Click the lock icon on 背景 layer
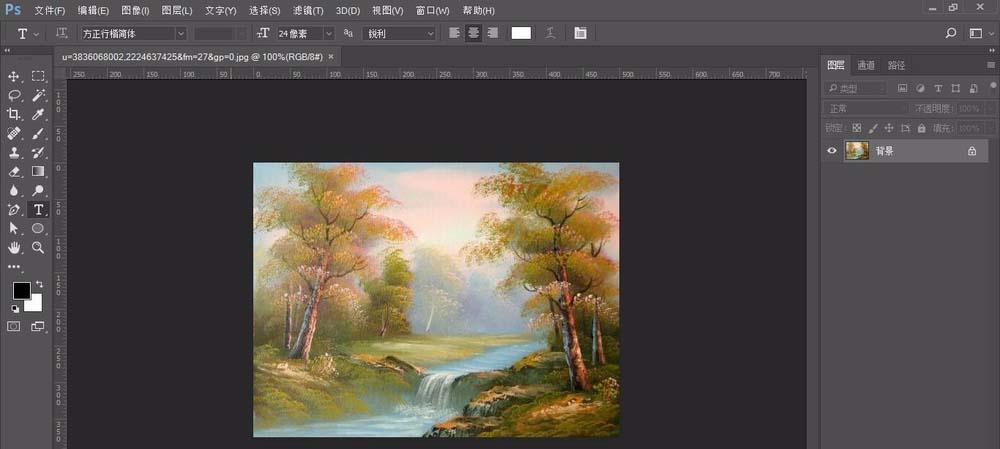The width and height of the screenshot is (1000, 449). [x=971, y=151]
